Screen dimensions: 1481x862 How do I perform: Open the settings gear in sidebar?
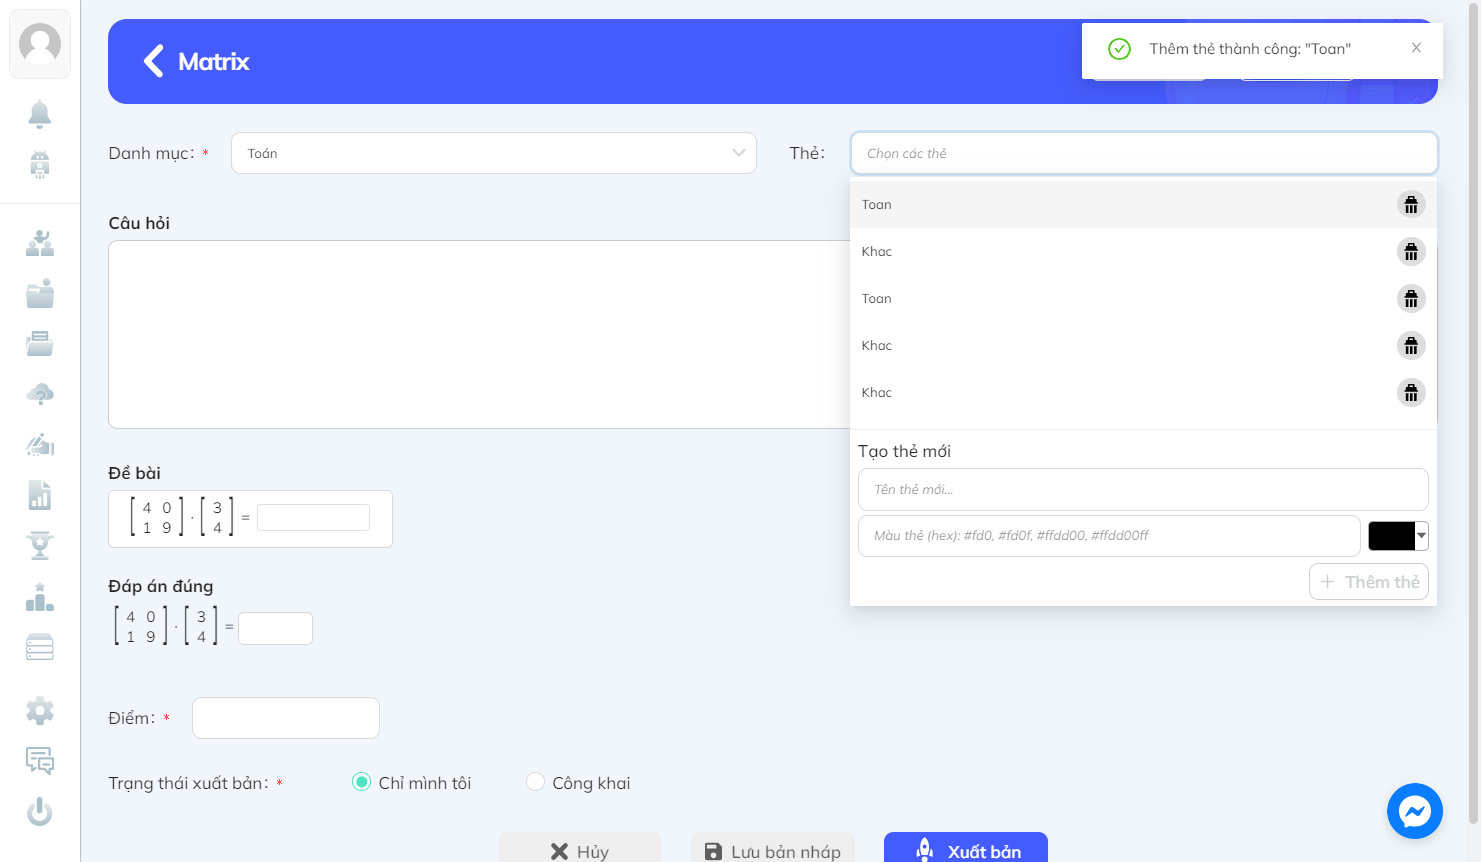40,711
